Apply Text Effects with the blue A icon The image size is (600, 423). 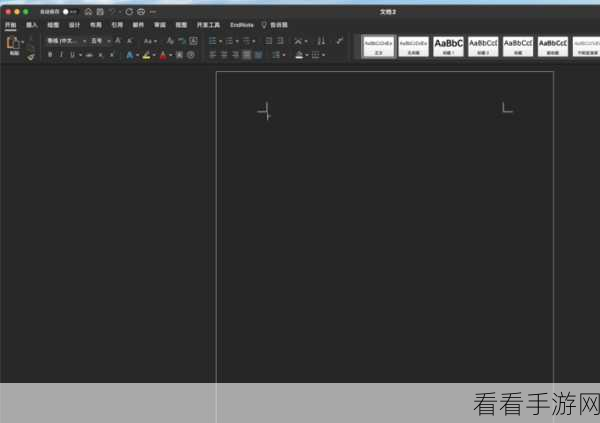coord(130,55)
